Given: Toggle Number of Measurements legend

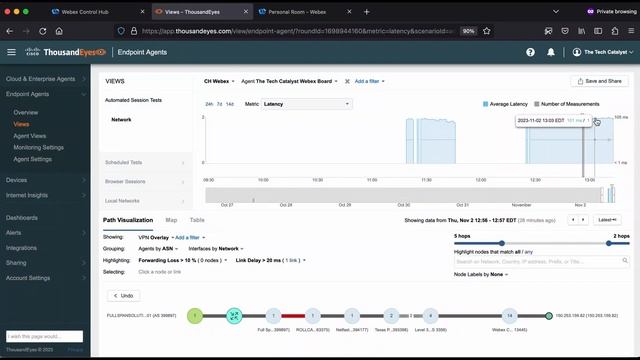Looking at the screenshot, I should [567, 104].
